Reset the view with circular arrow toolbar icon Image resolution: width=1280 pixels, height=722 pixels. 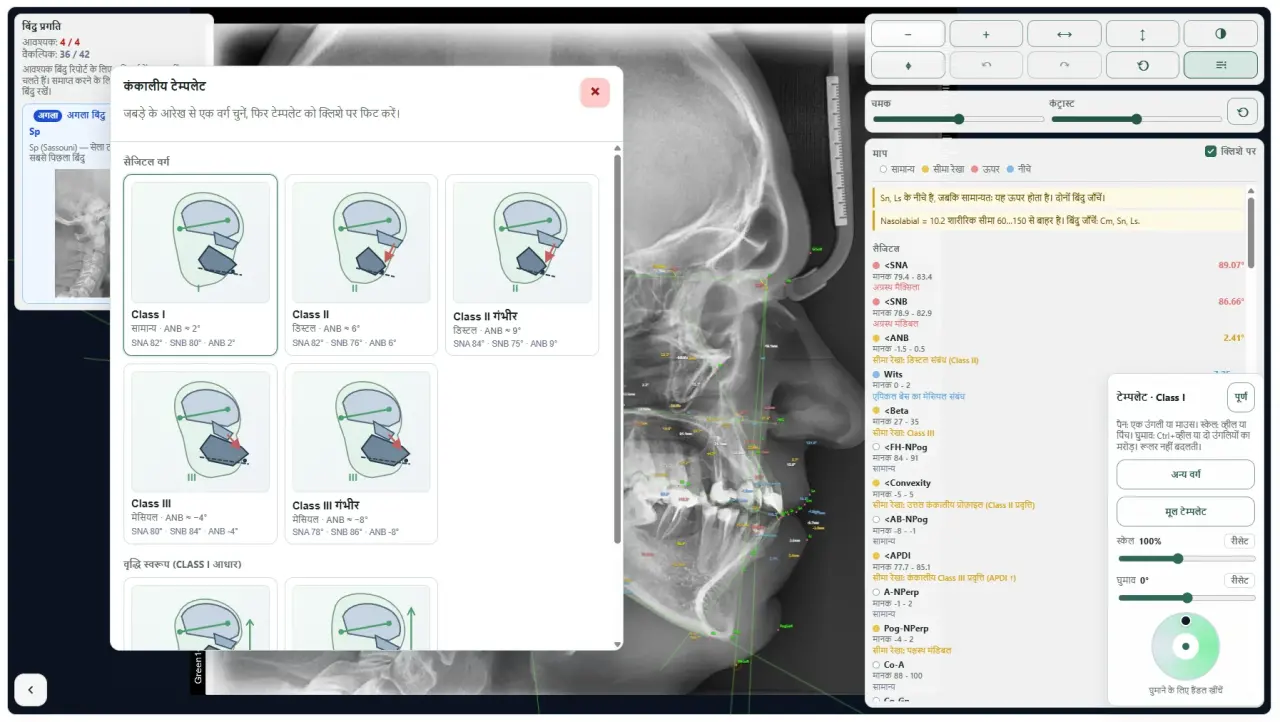point(1142,65)
